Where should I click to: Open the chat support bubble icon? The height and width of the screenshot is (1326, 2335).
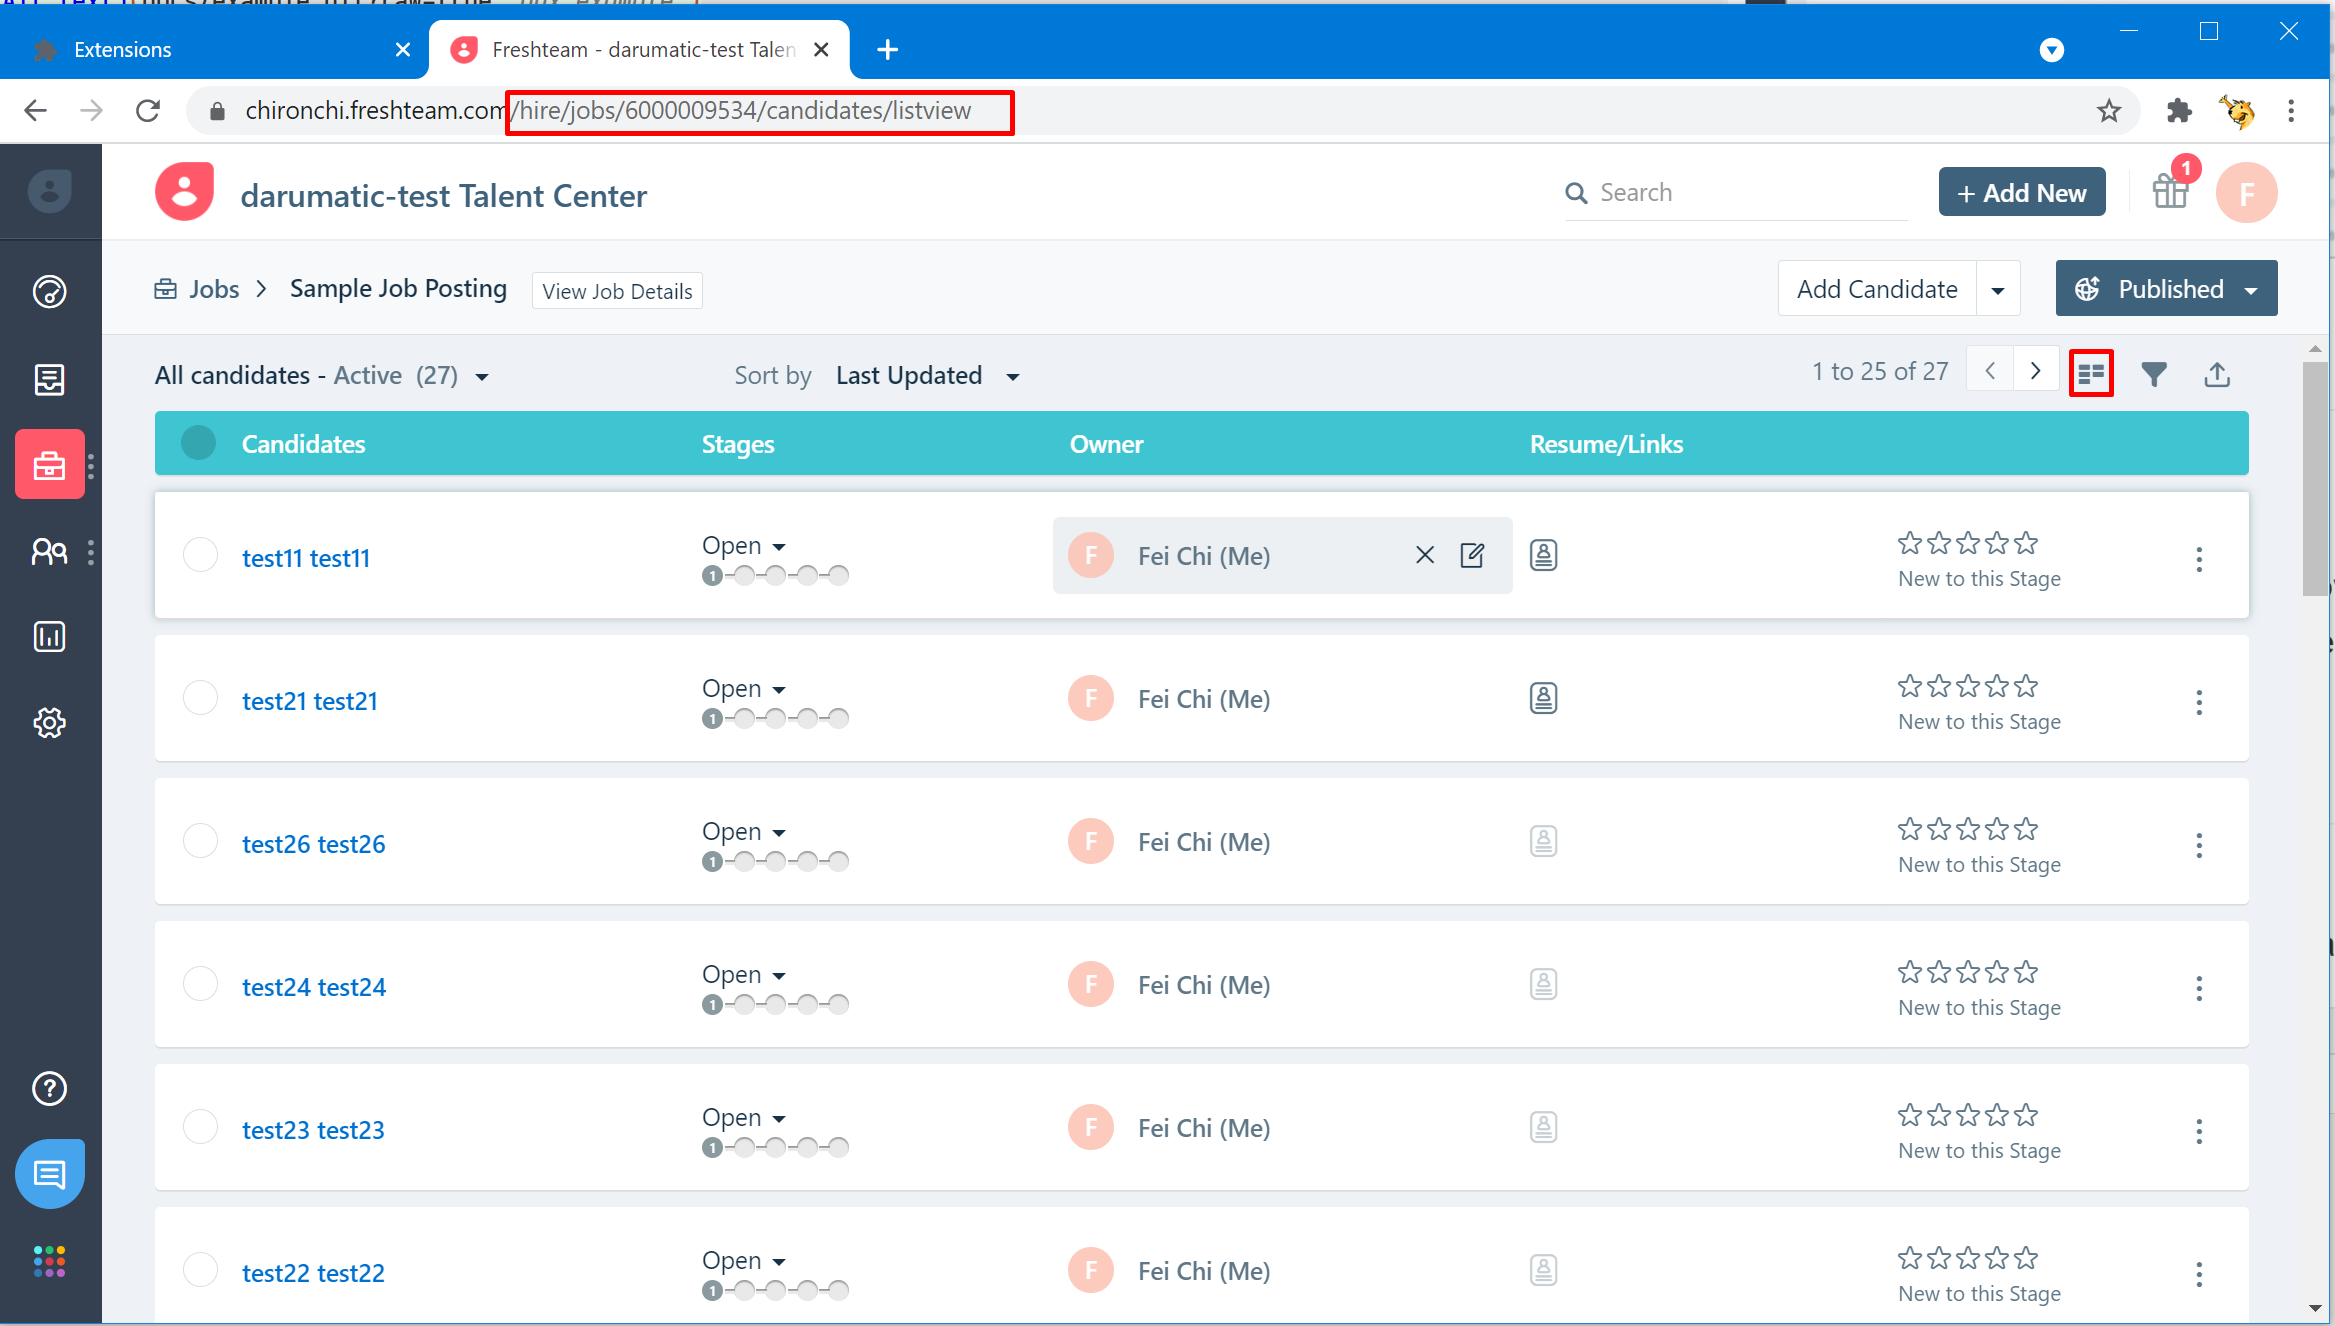49,1173
